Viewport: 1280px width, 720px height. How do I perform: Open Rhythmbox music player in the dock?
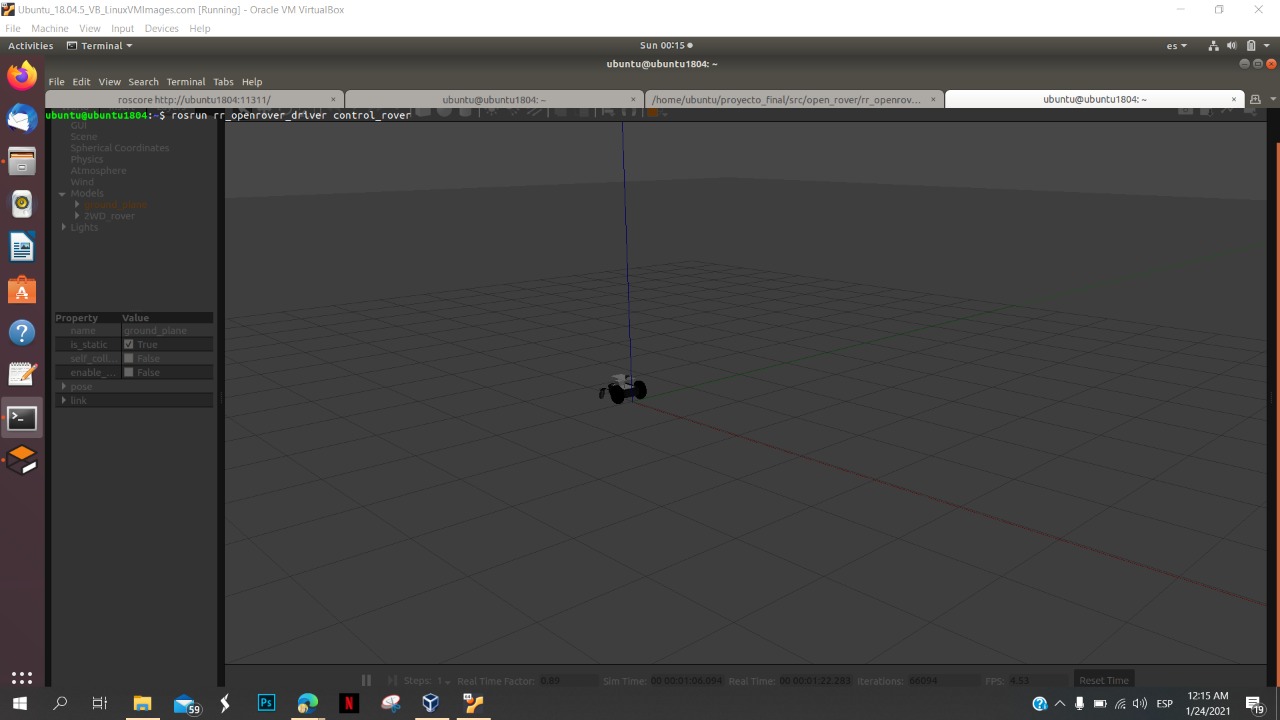pos(22,204)
